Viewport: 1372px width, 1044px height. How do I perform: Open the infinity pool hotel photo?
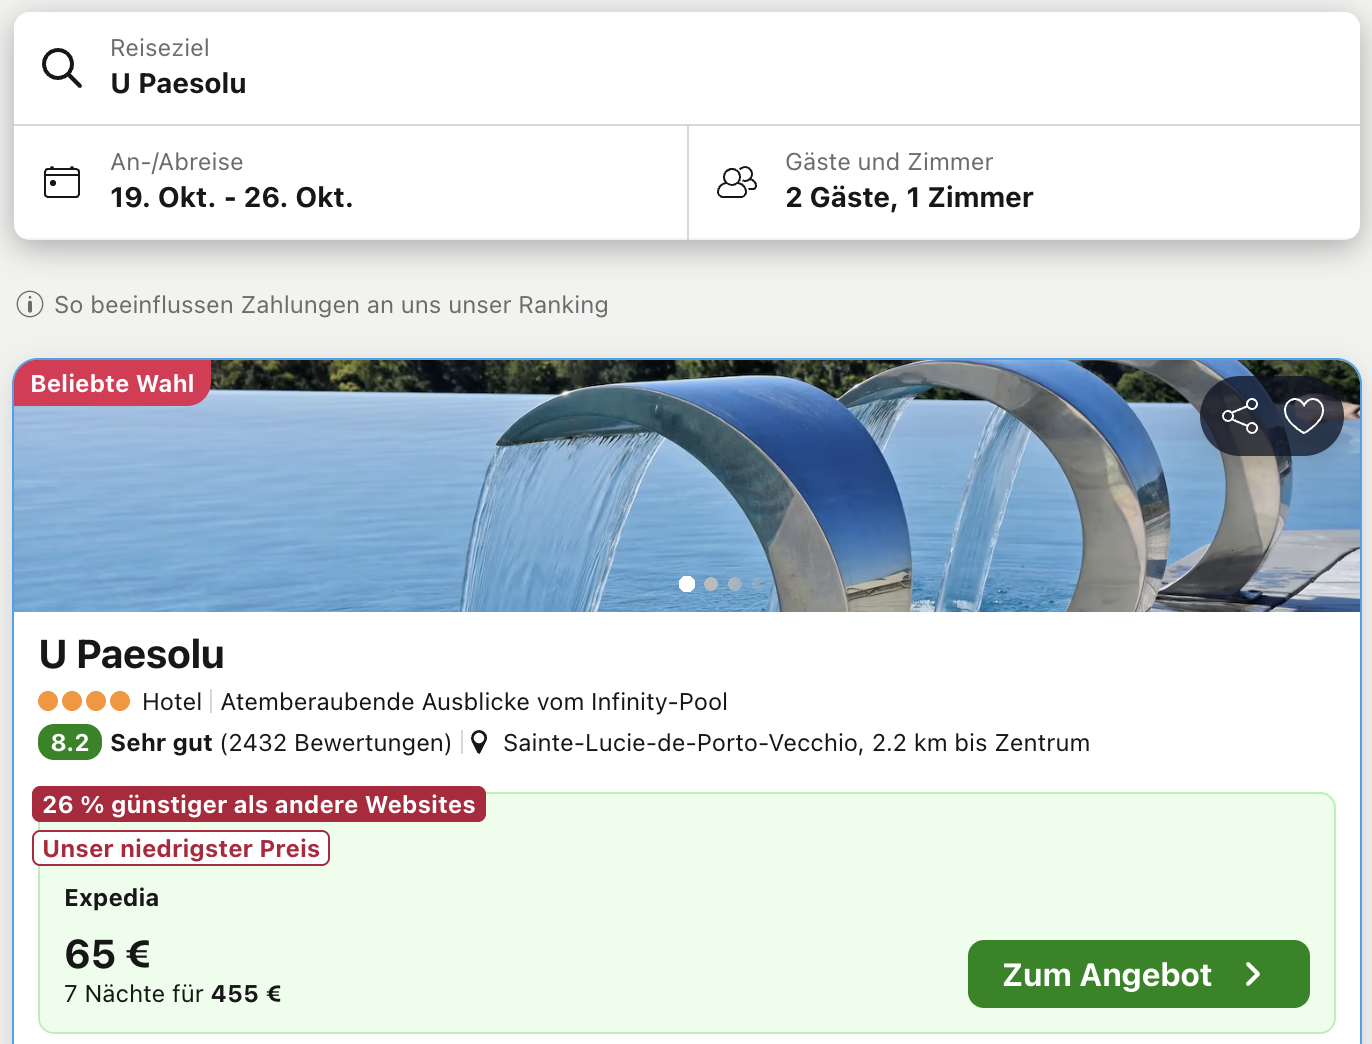coord(600,480)
